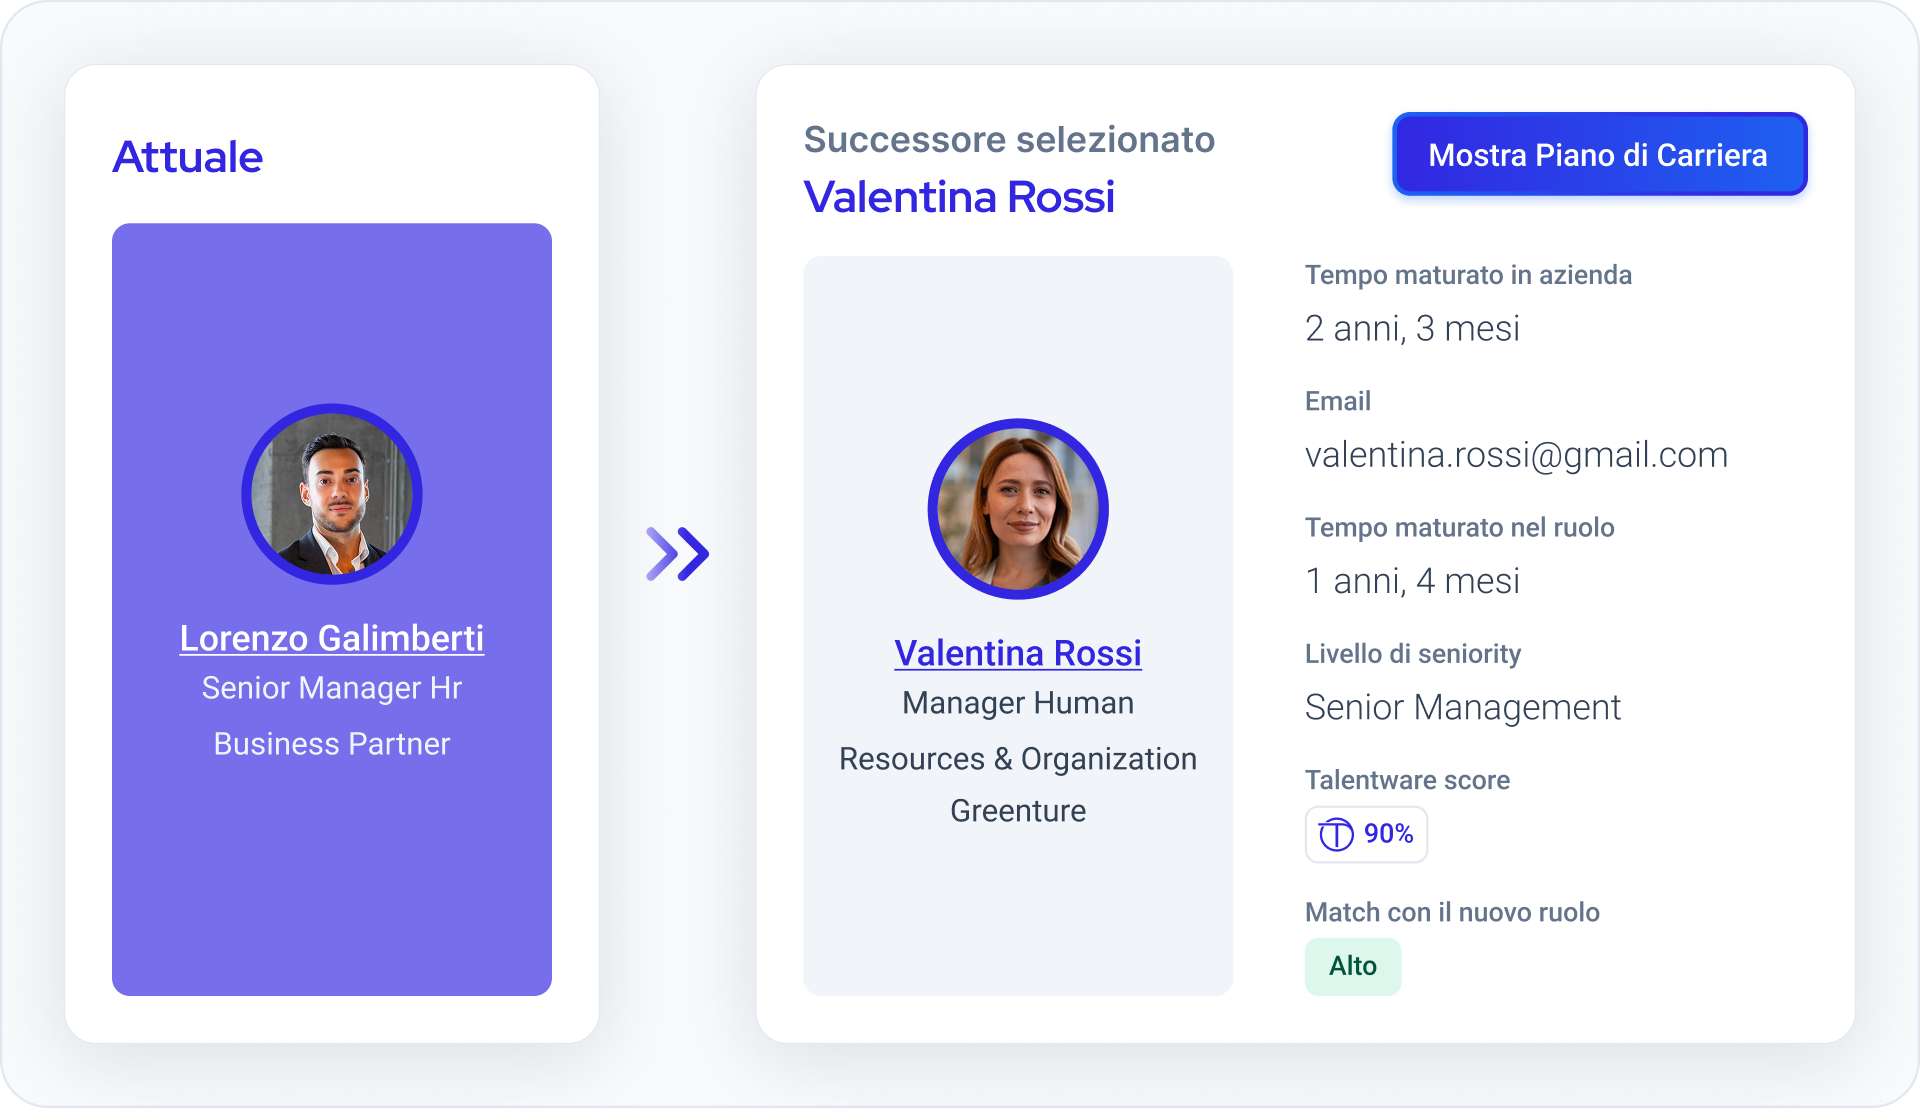Click Manager Human Resources & Organization text
Image resolution: width=1920 pixels, height=1108 pixels.
pyautogui.click(x=1018, y=731)
